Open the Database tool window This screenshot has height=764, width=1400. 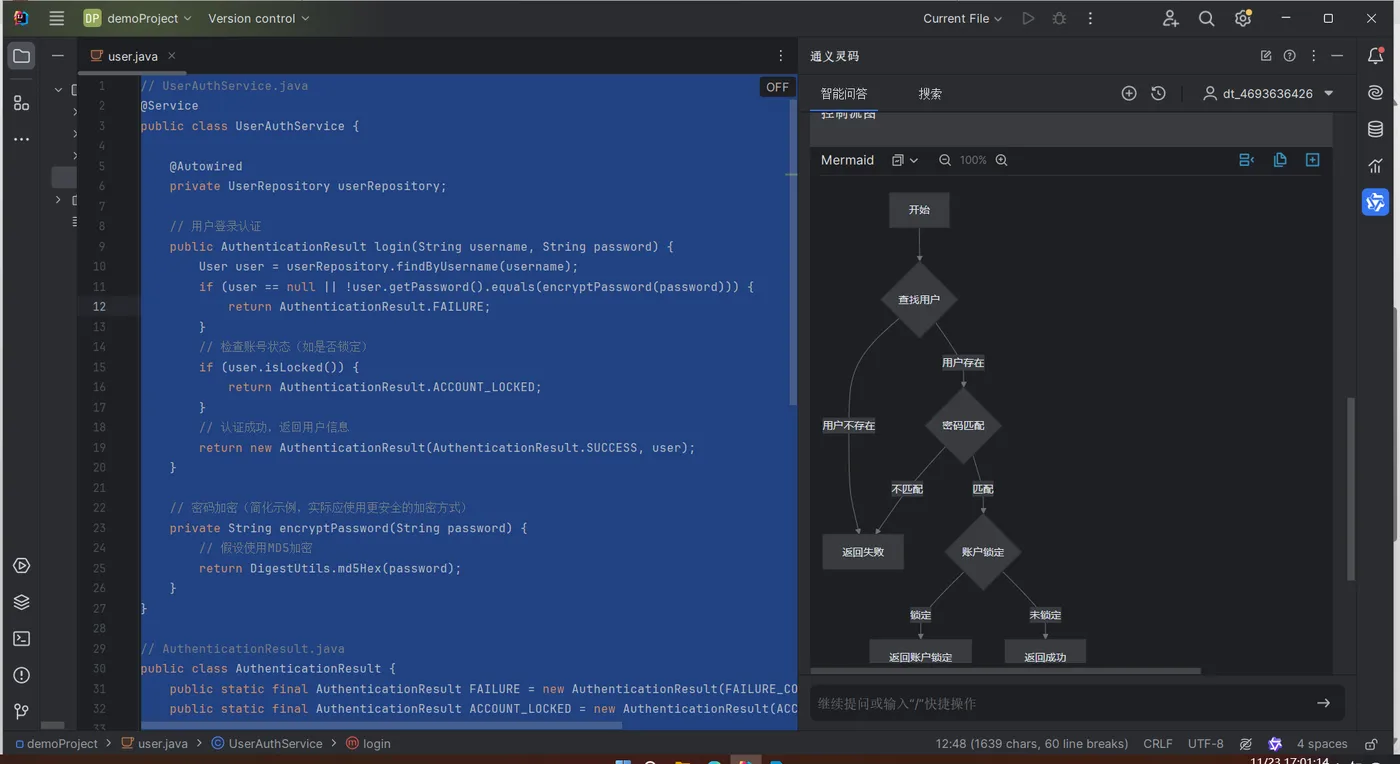click(1376, 129)
